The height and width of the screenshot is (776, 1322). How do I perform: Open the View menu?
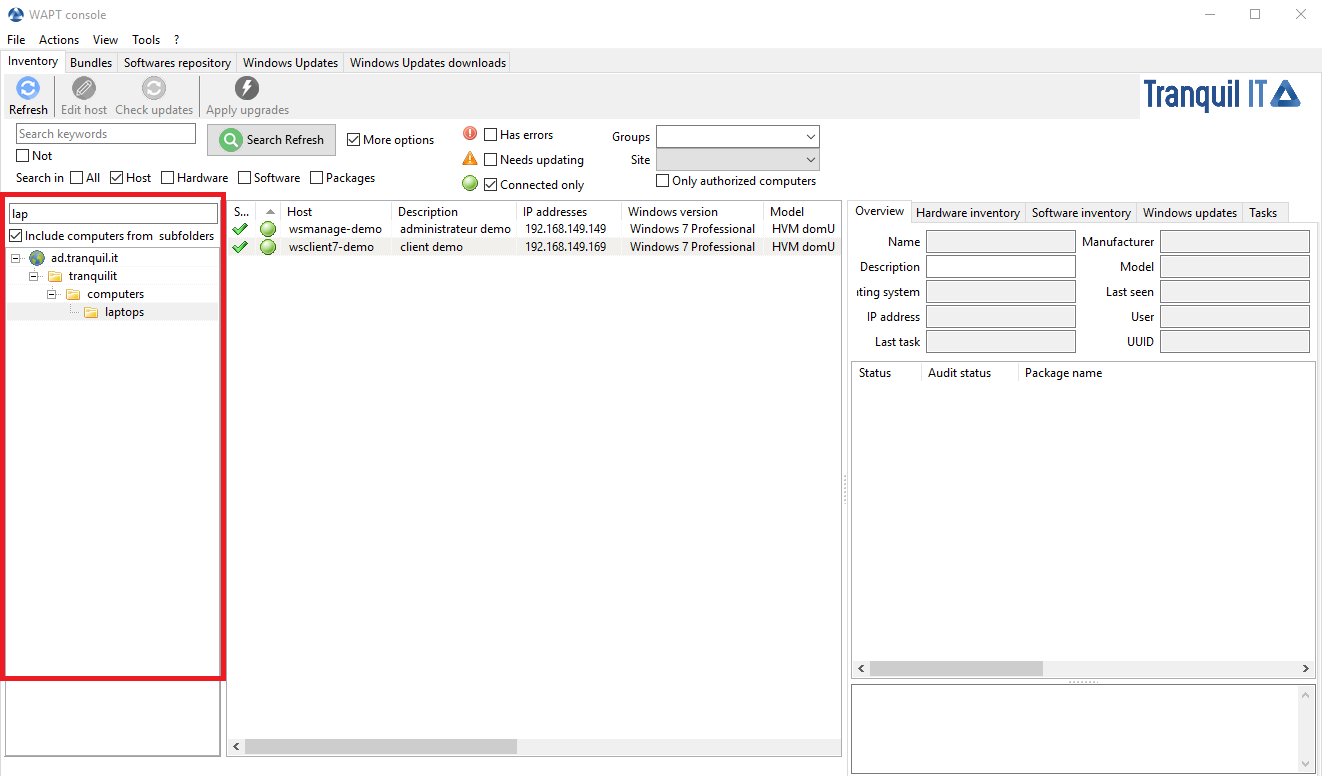pos(105,40)
